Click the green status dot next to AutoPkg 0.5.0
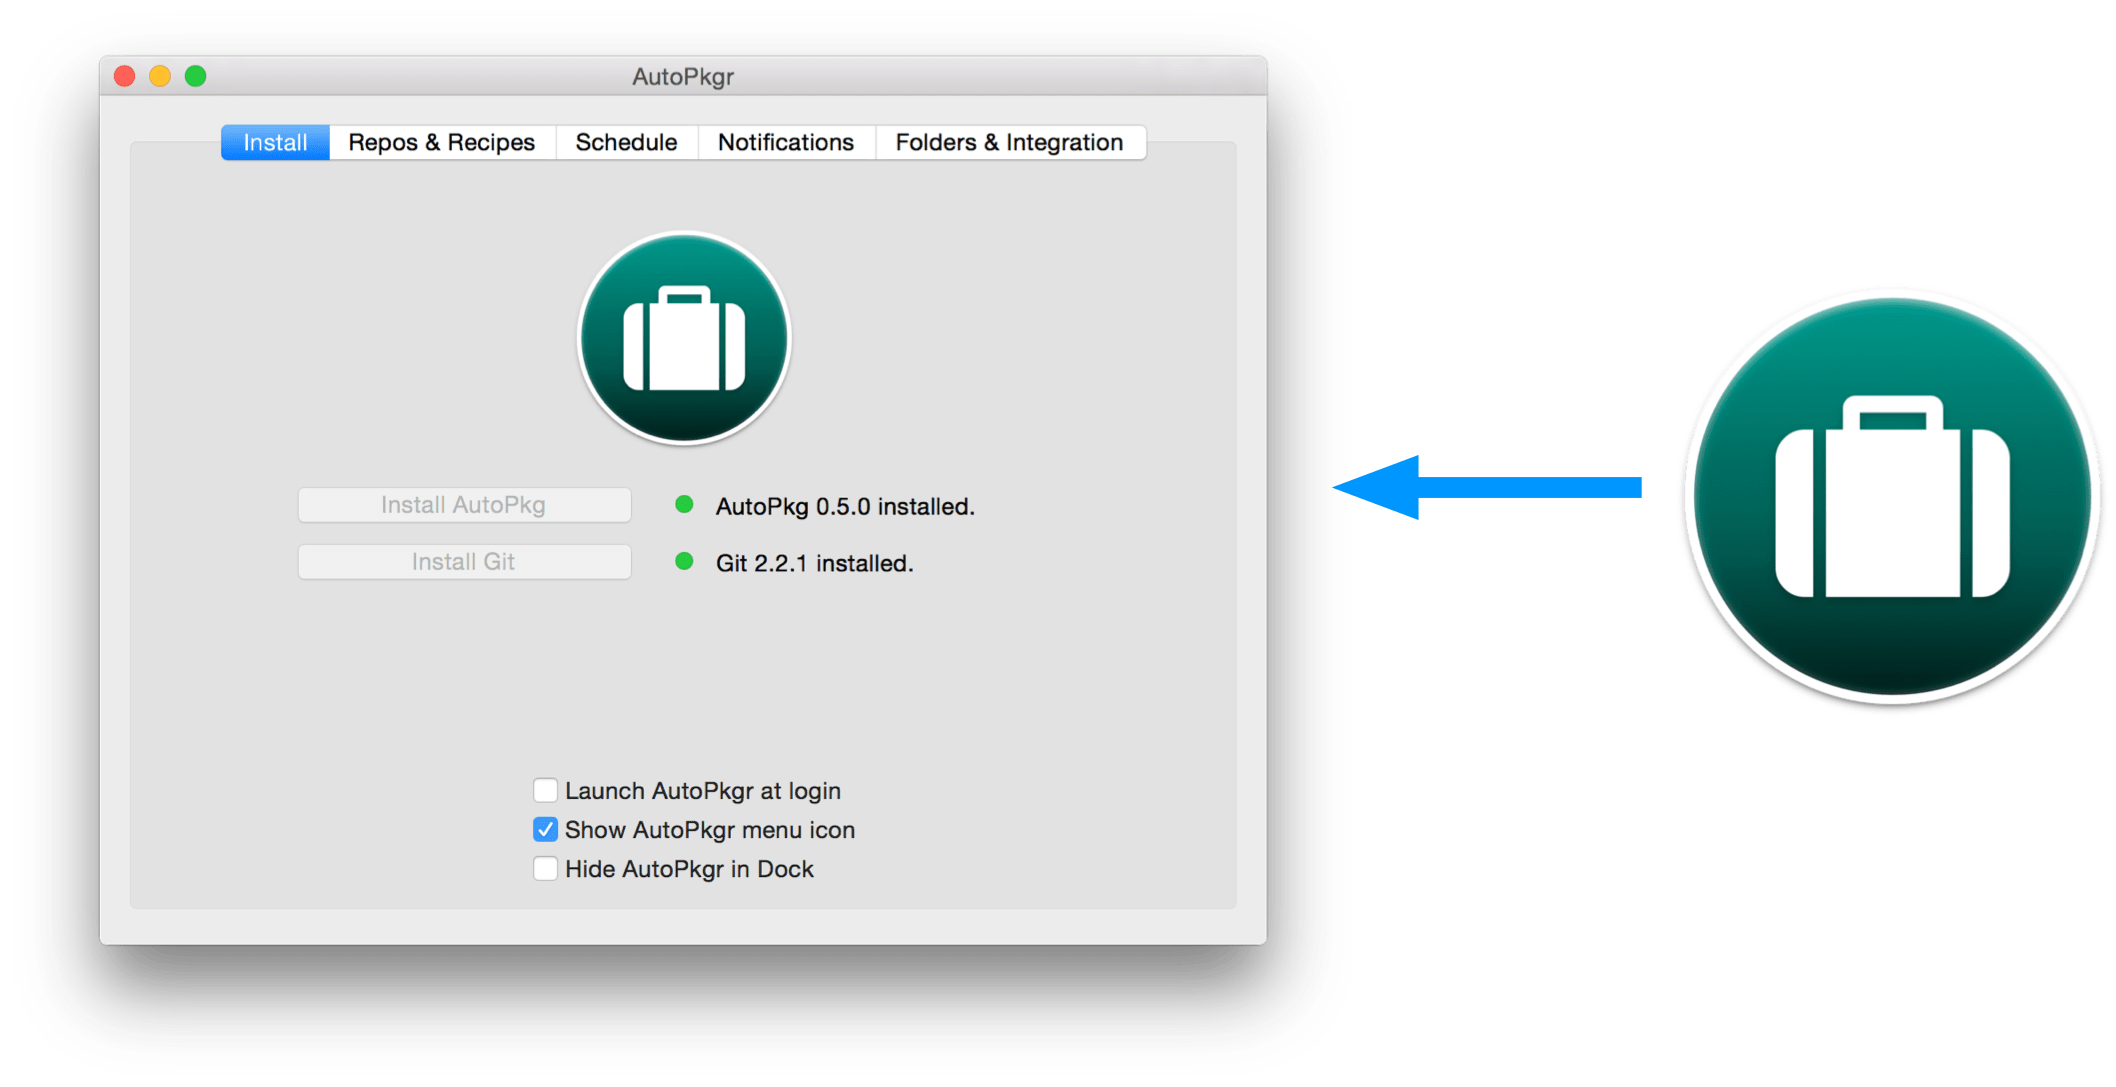Image resolution: width=2116 pixels, height=1087 pixels. 684,505
